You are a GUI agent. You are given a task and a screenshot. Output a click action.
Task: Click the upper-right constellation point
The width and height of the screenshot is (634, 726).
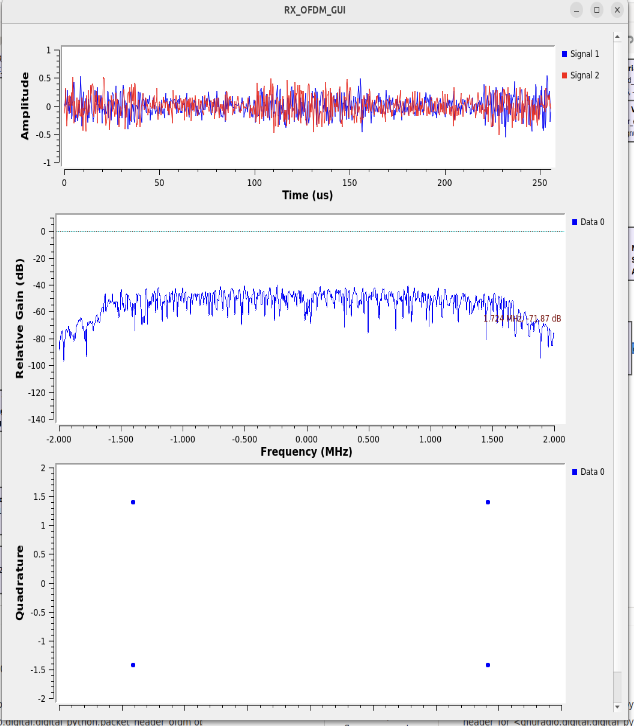(487, 502)
